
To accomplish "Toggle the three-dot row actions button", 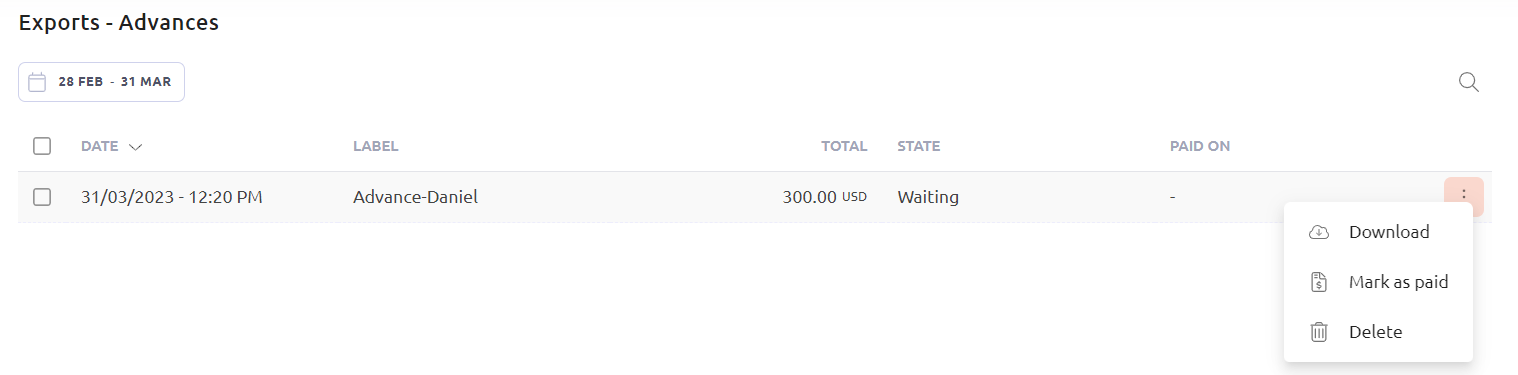I will coord(1463,197).
